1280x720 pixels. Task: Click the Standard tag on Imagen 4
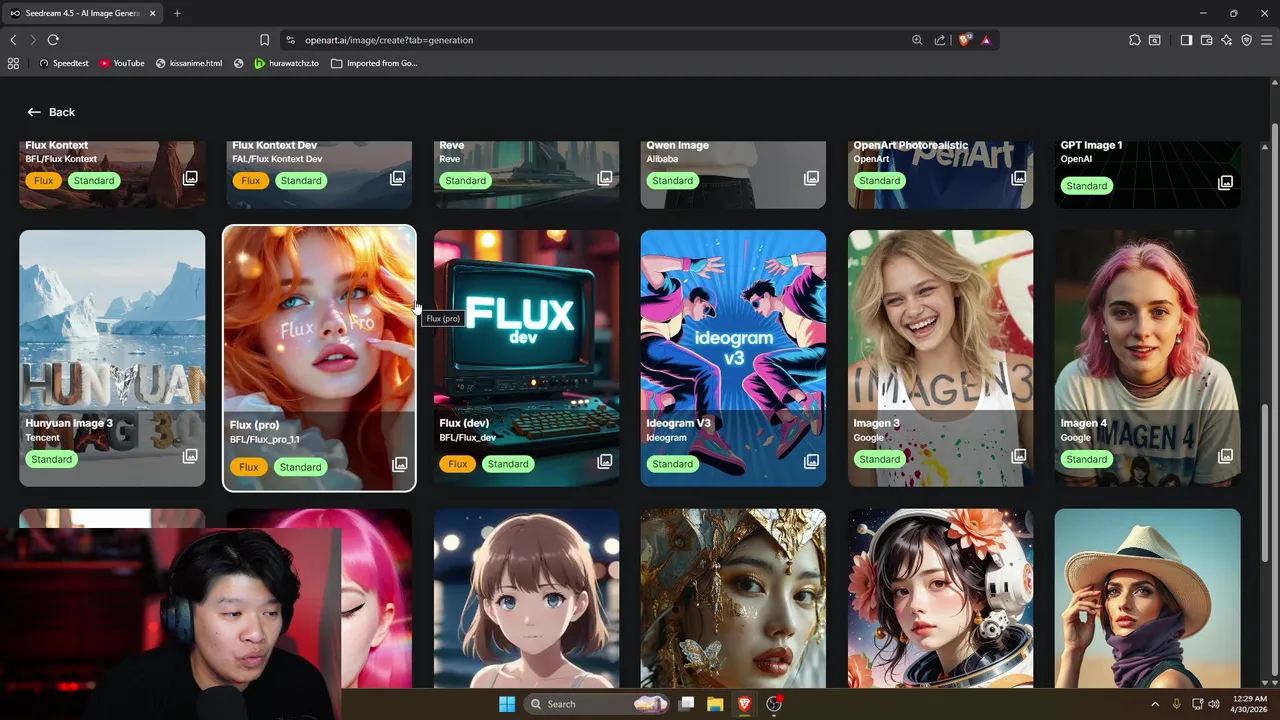coord(1086,459)
